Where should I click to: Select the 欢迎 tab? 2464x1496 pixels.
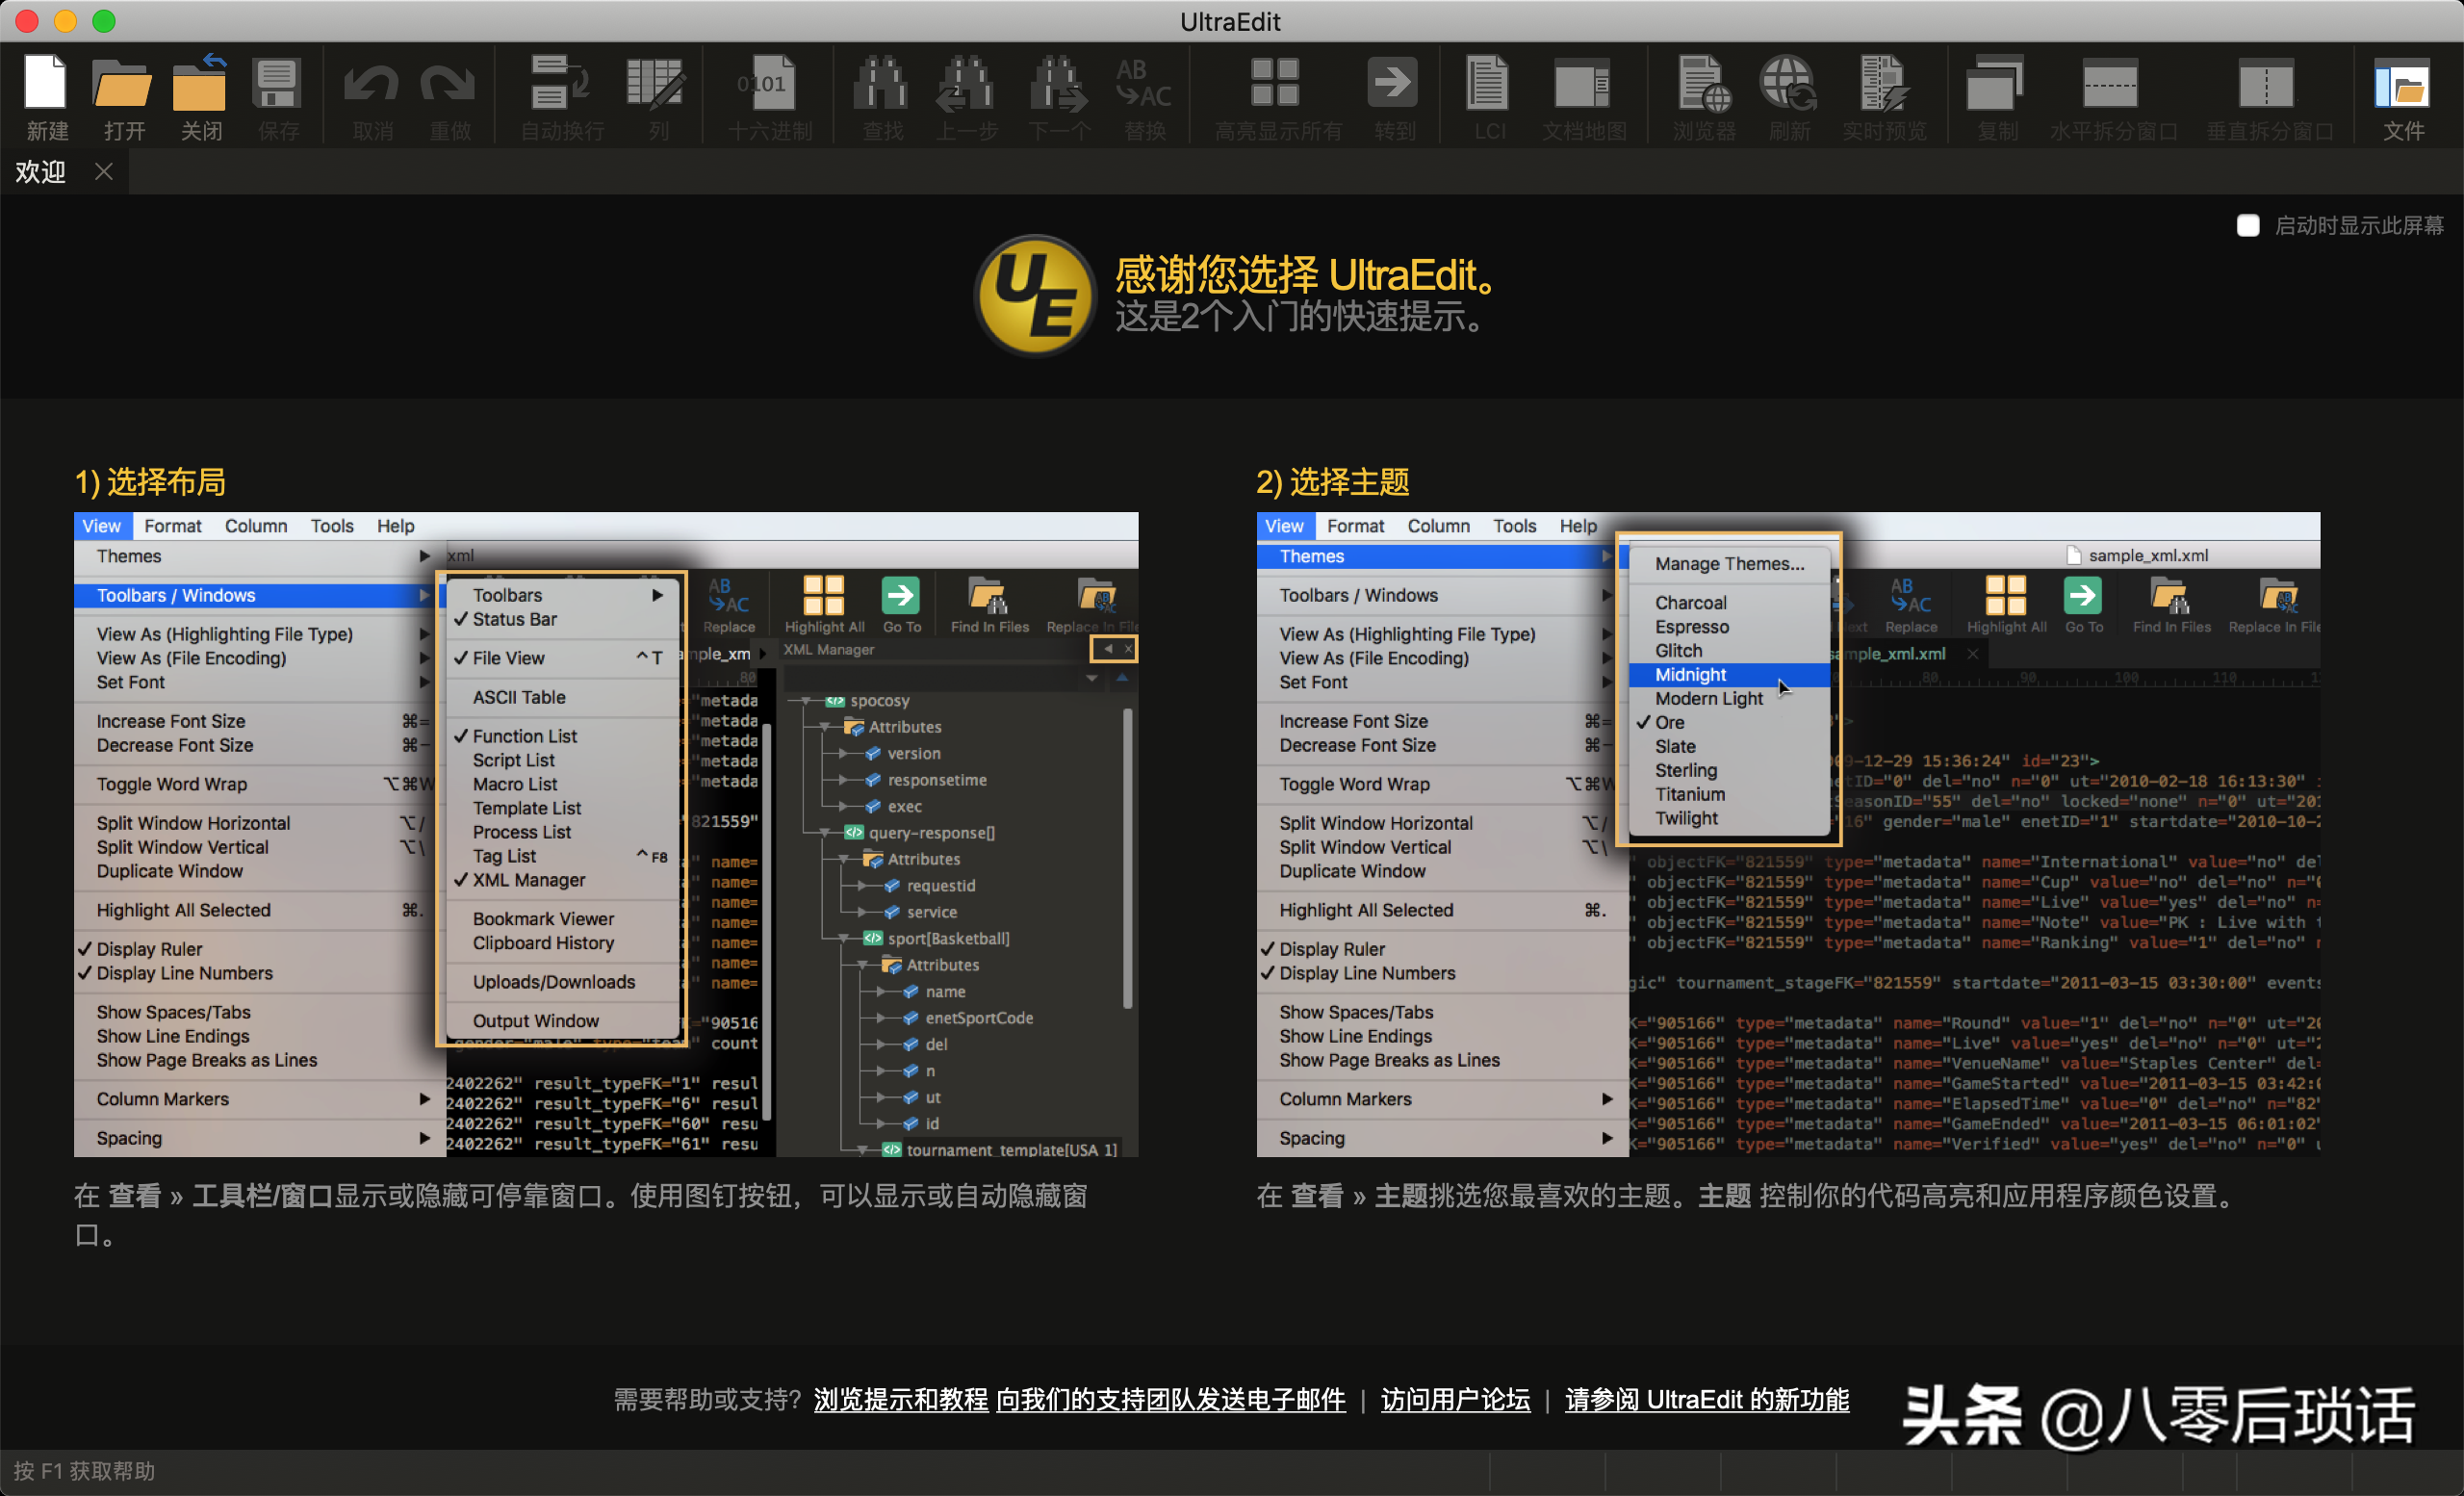41,171
